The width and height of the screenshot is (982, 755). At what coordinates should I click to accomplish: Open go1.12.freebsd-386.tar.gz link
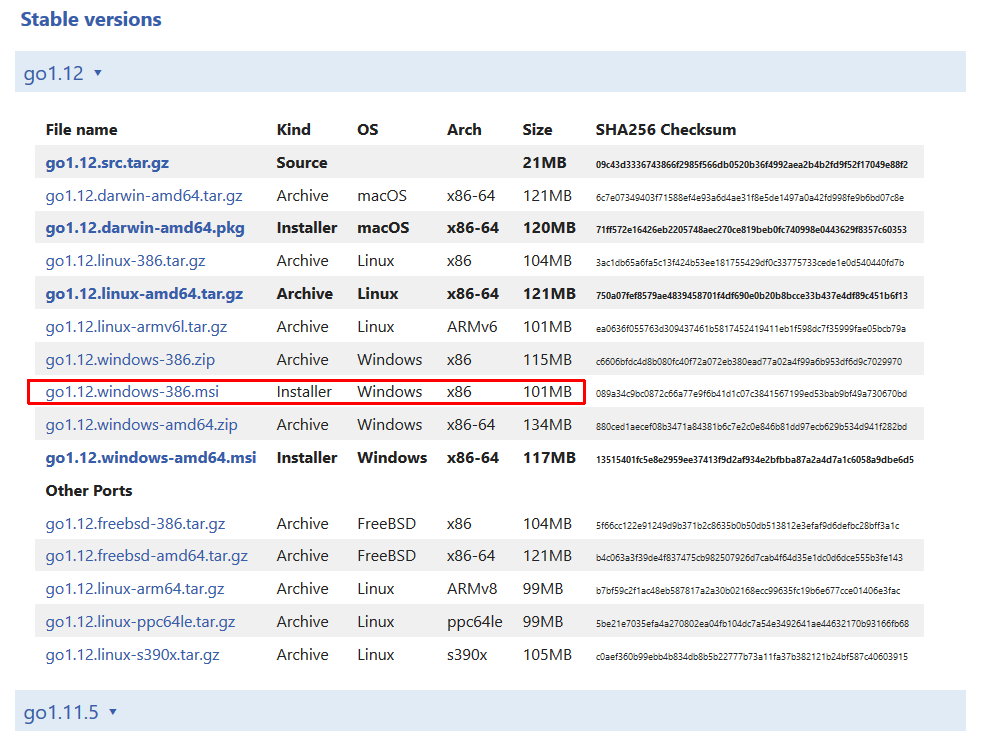click(135, 524)
